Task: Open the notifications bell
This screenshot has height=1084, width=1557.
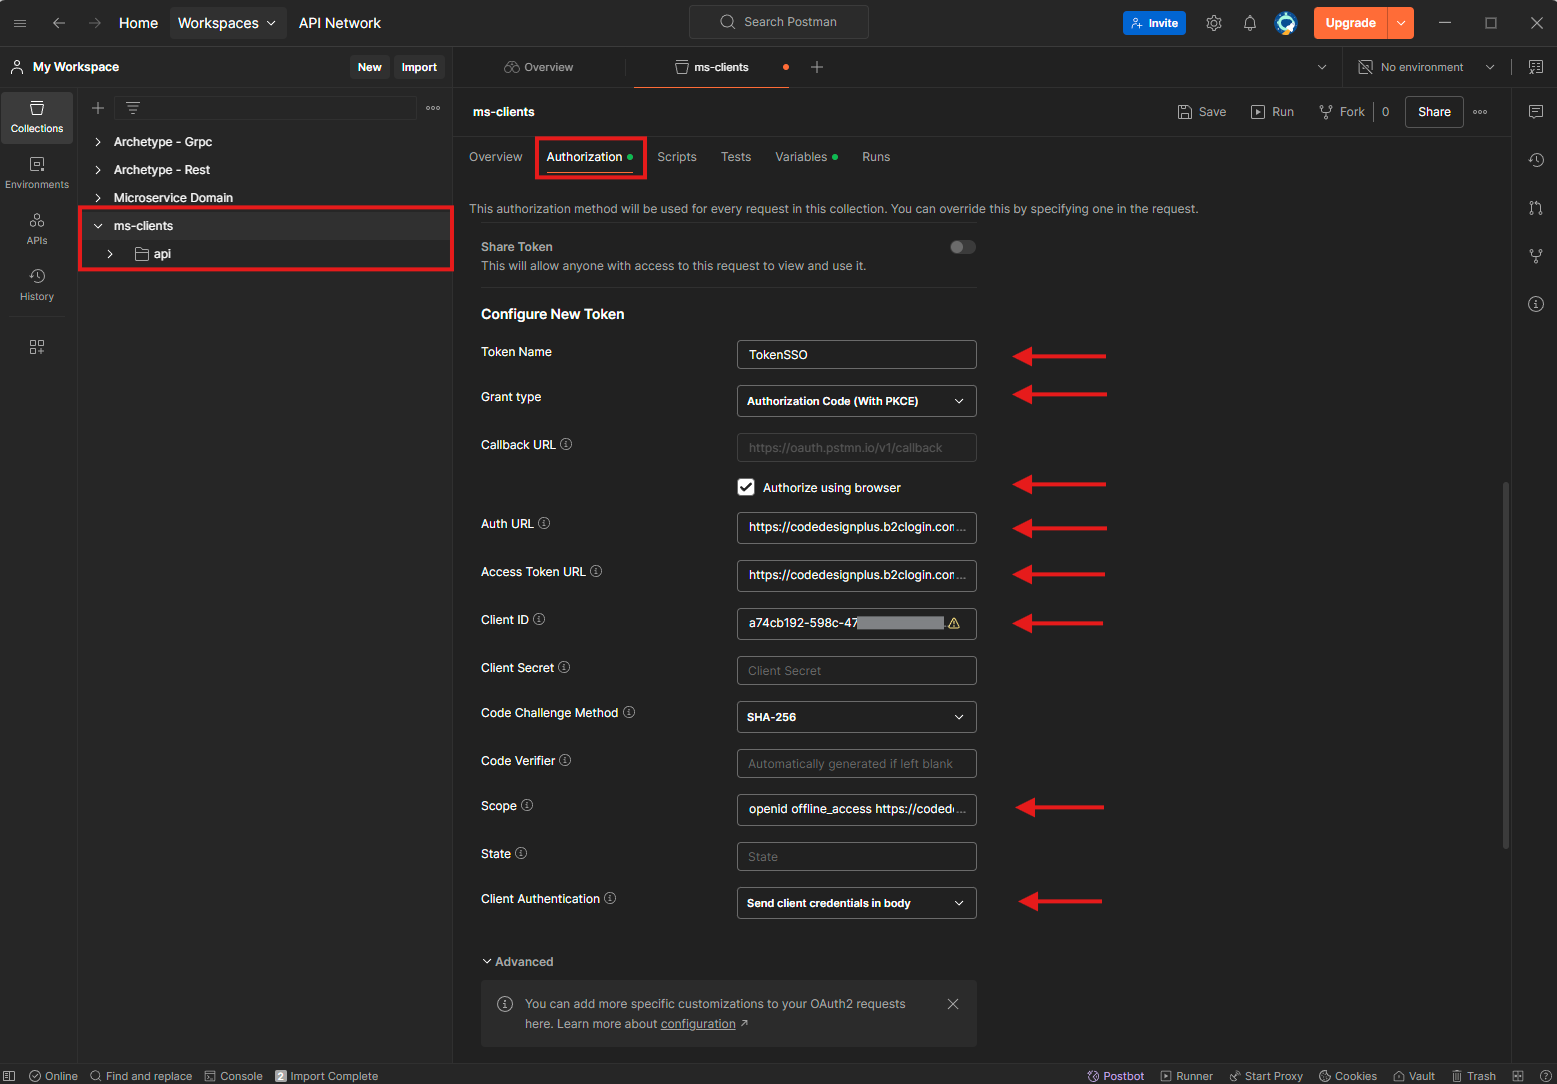Action: coord(1250,23)
